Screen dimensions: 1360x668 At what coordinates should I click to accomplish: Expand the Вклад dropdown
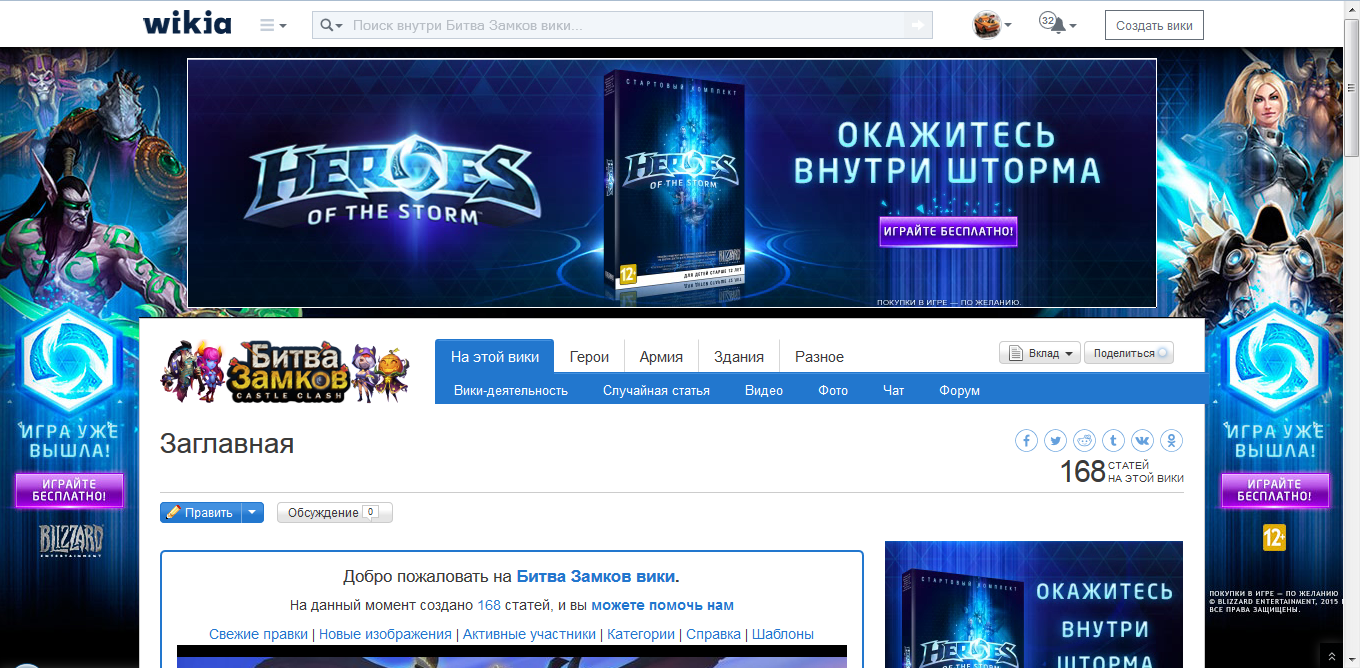tap(1040, 353)
